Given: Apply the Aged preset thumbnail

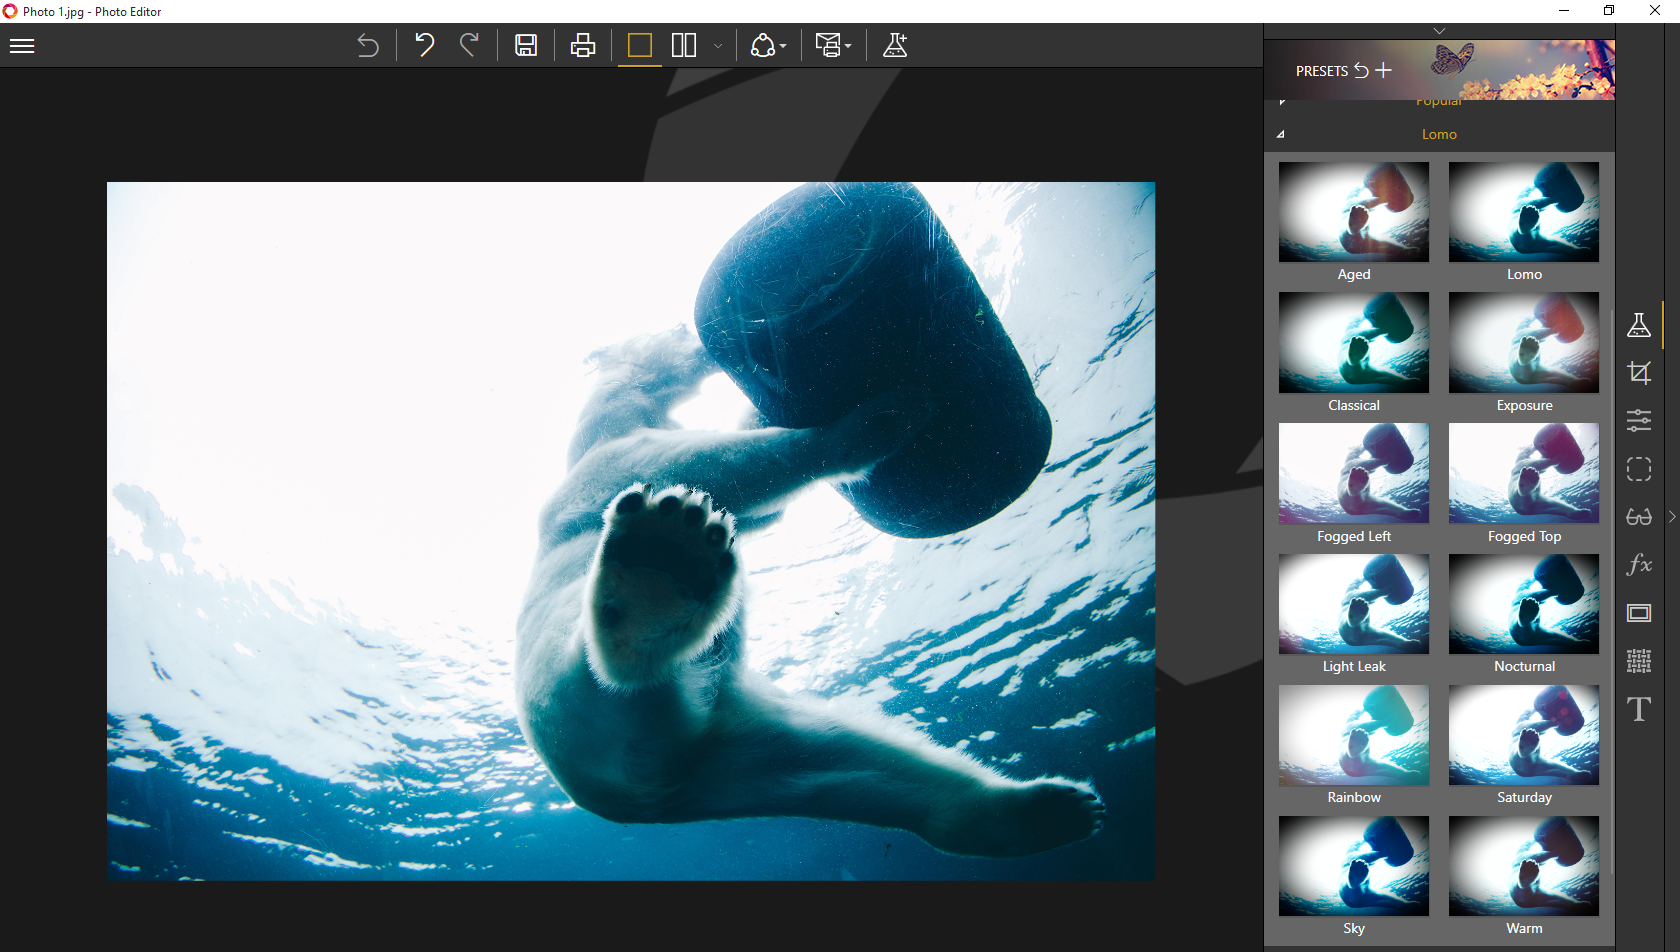Looking at the screenshot, I should (1354, 212).
